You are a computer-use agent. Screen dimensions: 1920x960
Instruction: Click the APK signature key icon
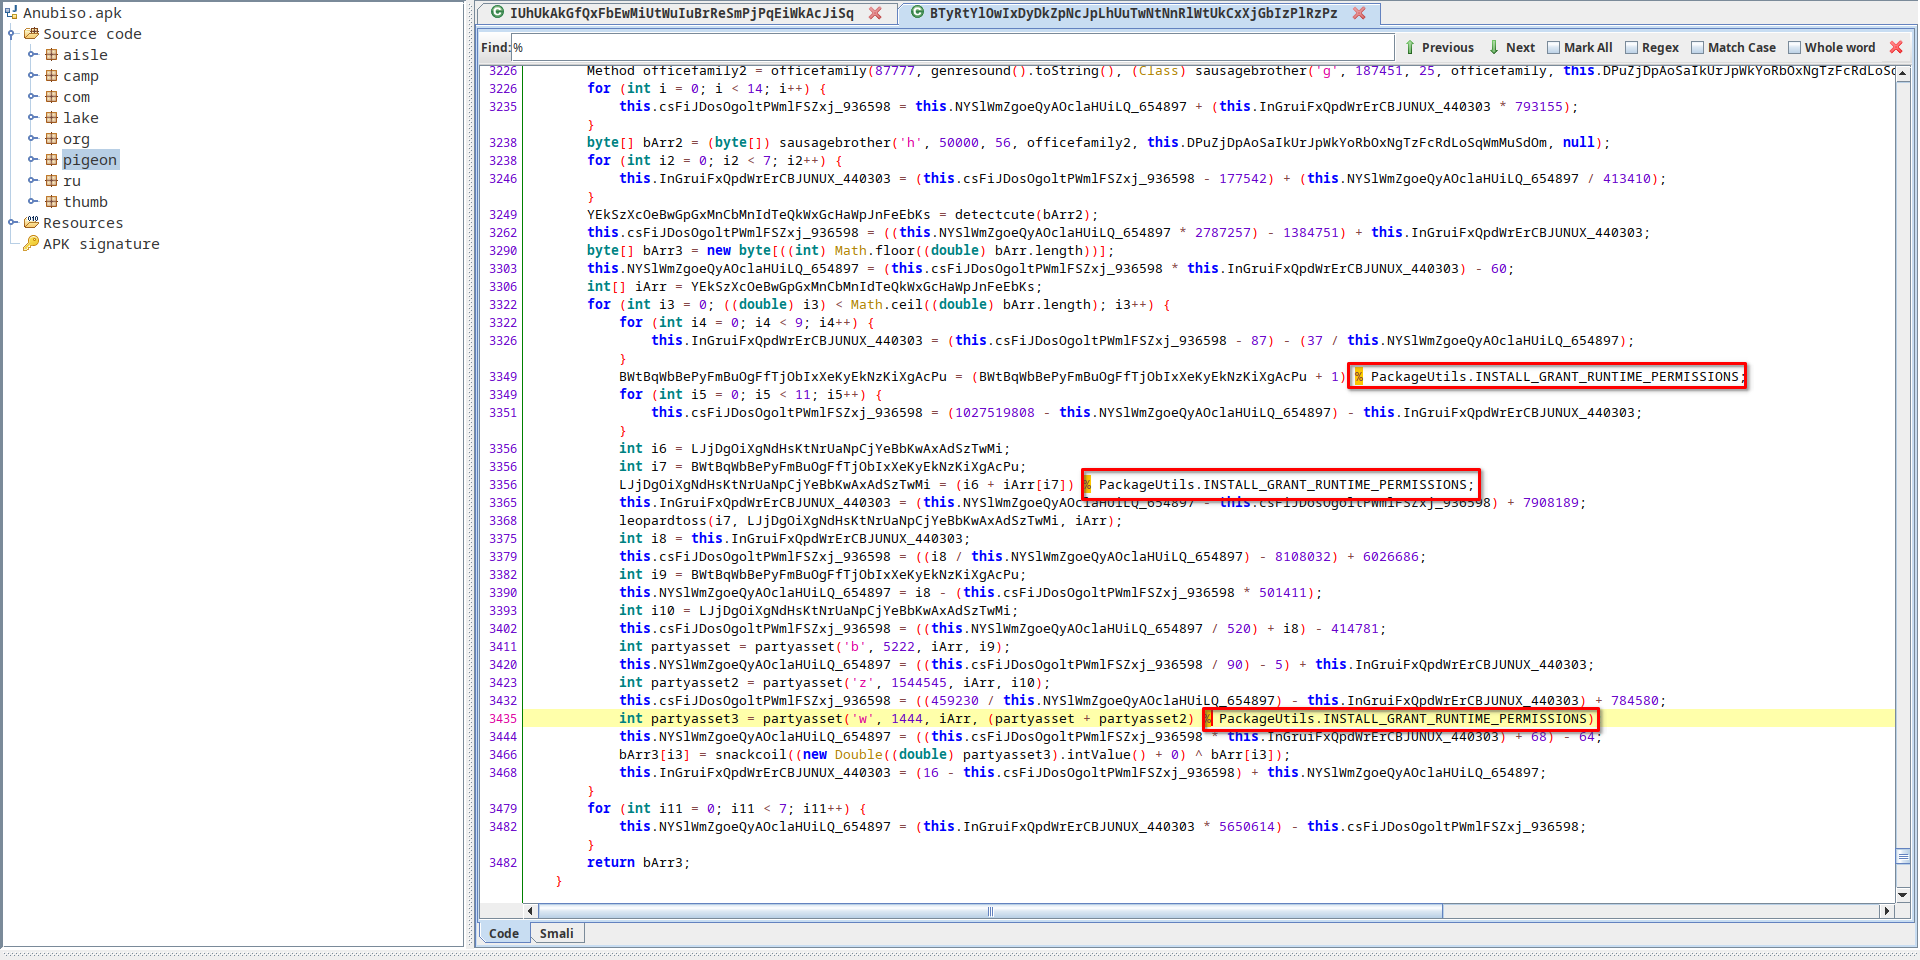(x=31, y=244)
